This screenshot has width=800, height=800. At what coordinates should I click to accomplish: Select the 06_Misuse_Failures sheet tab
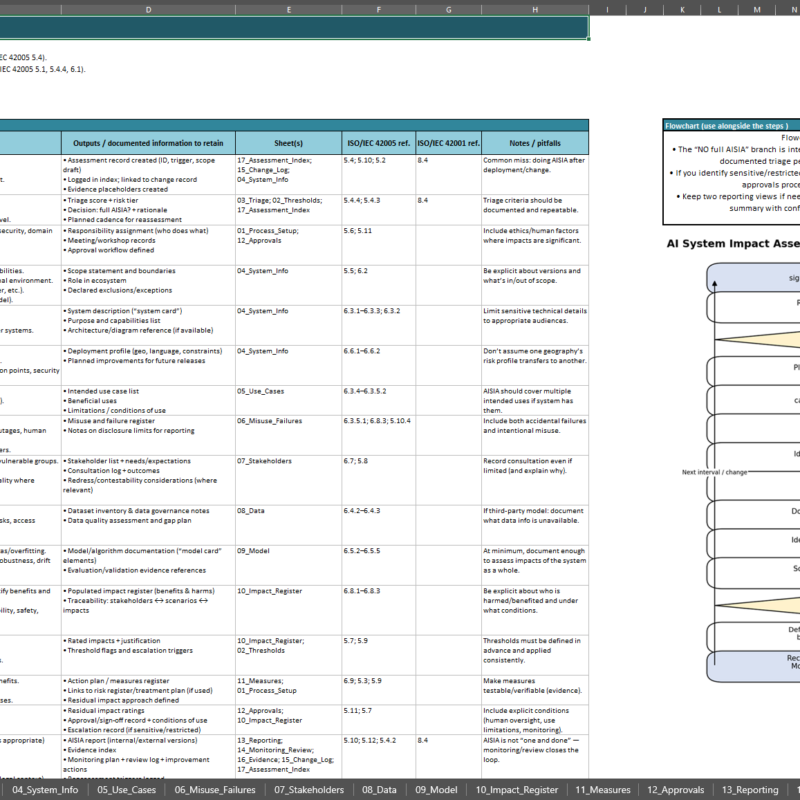[214, 790]
